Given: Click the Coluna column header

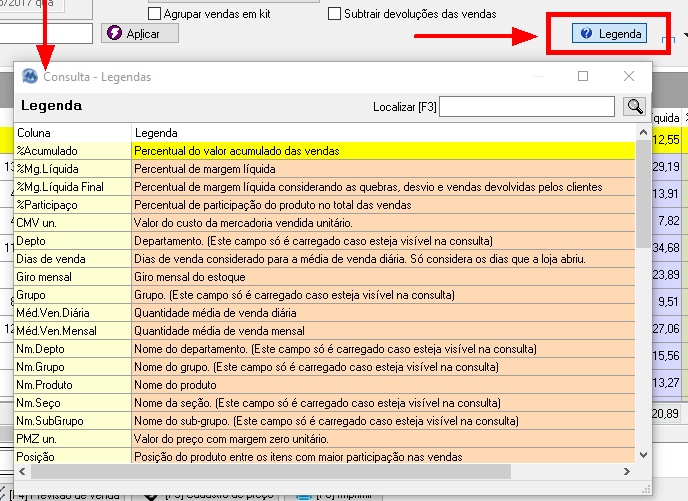Looking at the screenshot, I should point(73,133).
